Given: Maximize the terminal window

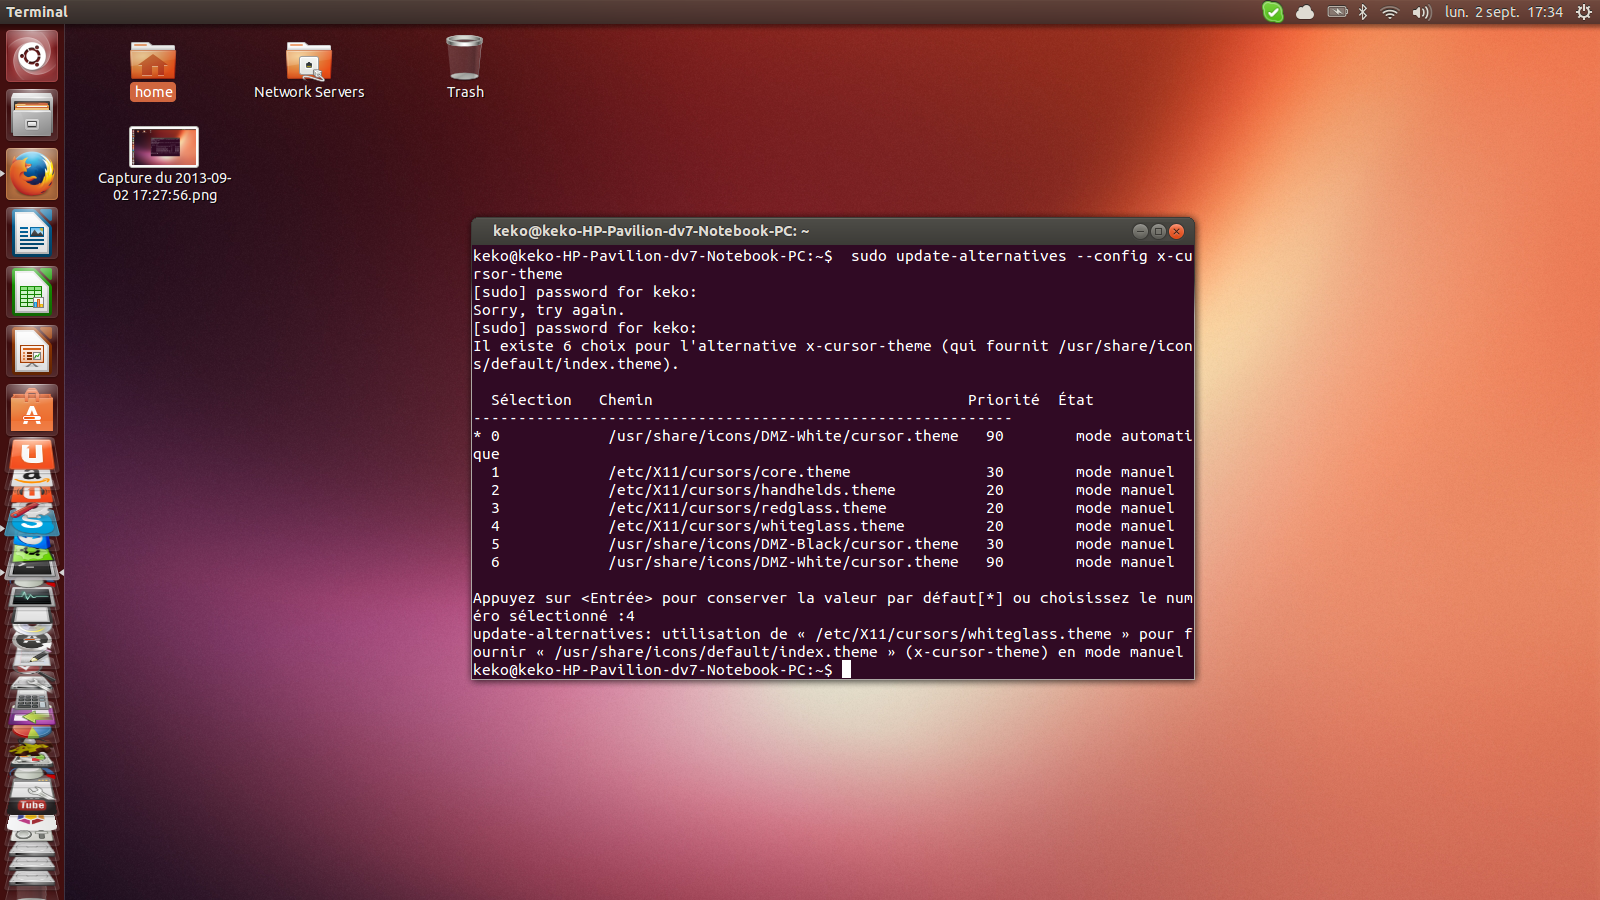Looking at the screenshot, I should pos(1158,231).
